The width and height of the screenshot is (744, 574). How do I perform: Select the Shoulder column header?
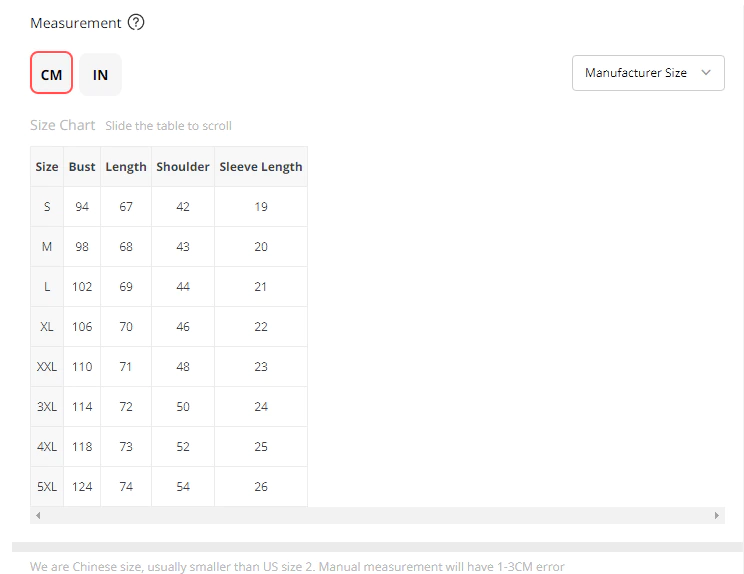pyautogui.click(x=183, y=167)
